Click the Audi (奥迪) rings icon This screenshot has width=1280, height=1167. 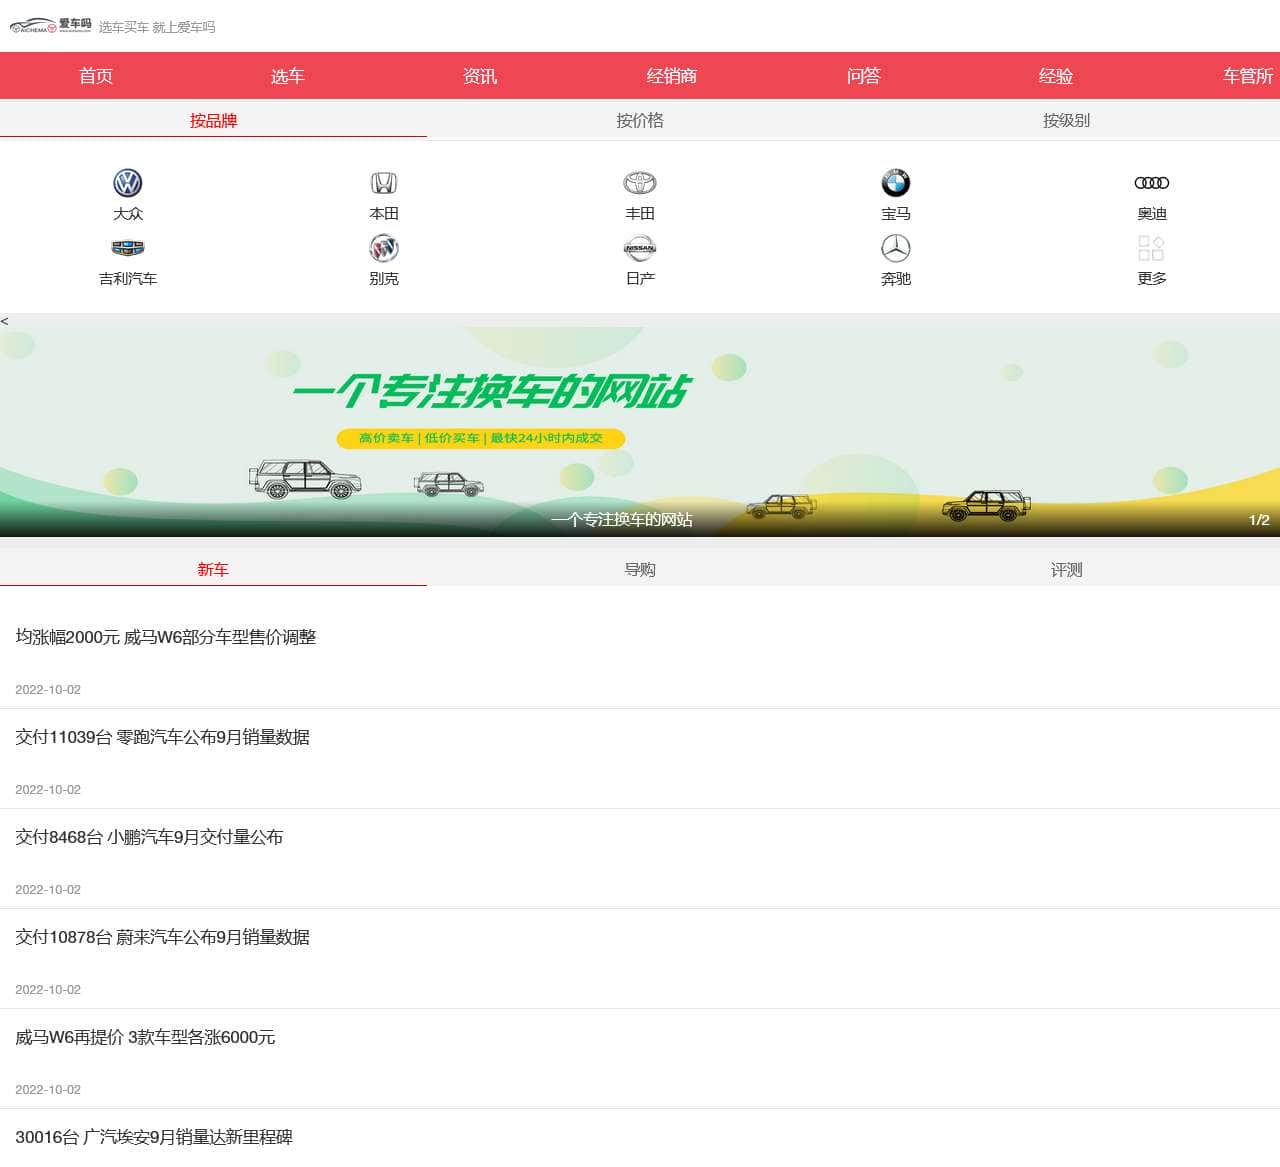click(x=1152, y=183)
